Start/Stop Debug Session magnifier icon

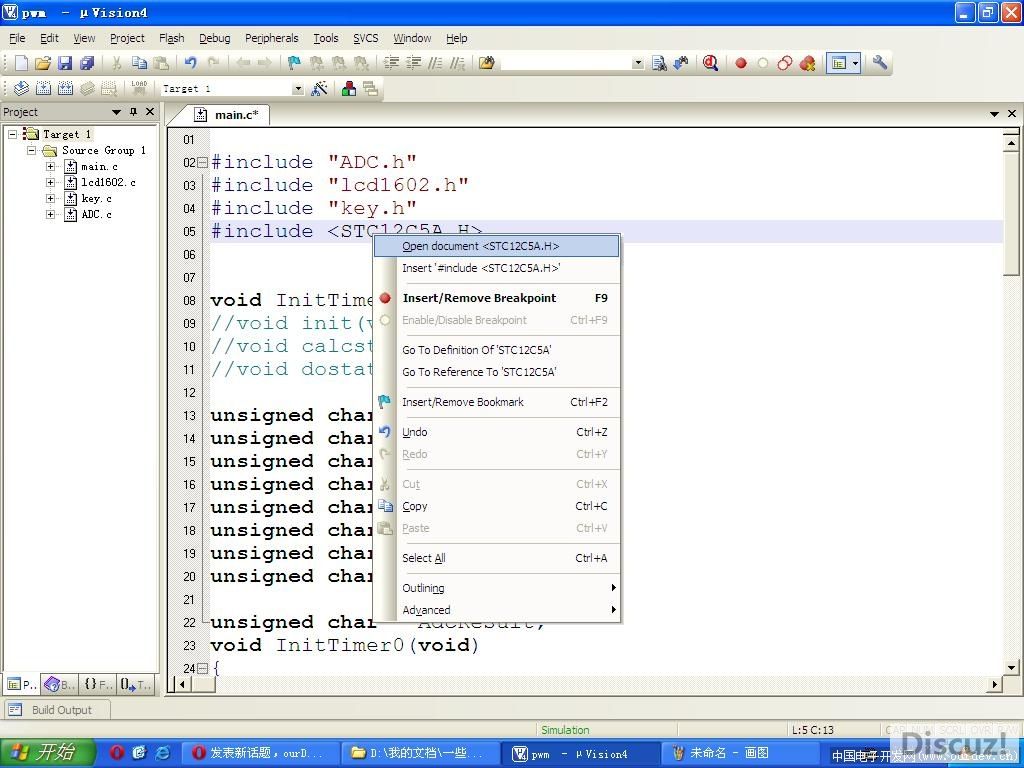[711, 63]
